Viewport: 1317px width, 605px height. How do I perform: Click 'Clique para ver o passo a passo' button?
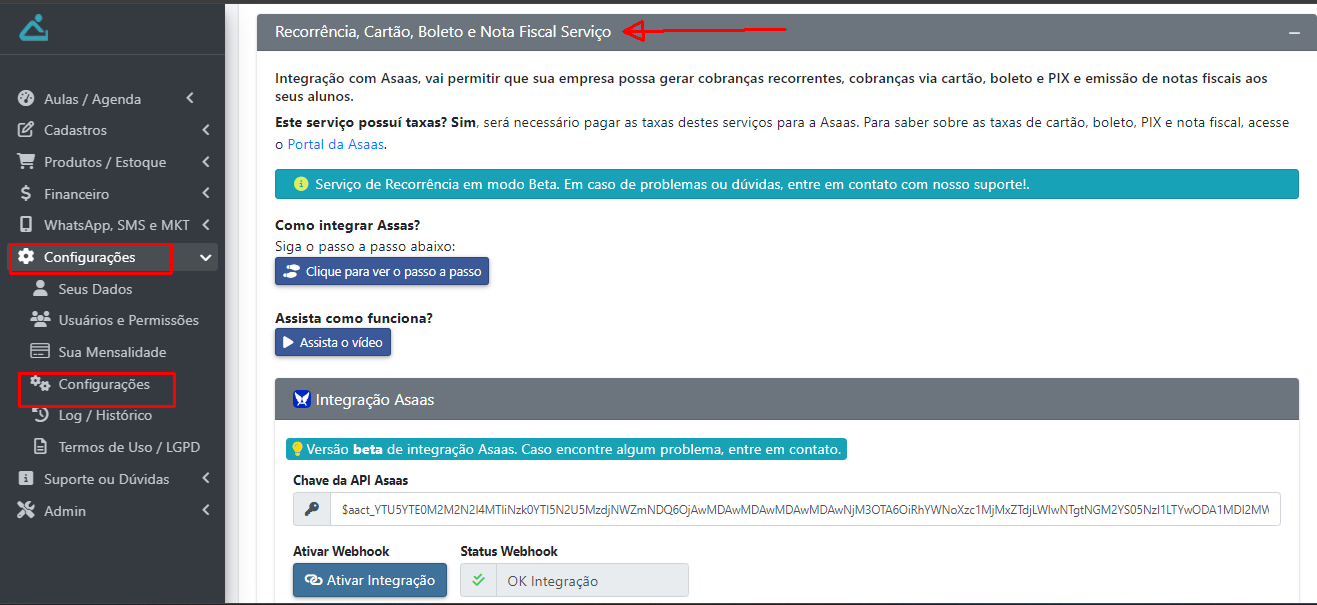[382, 271]
